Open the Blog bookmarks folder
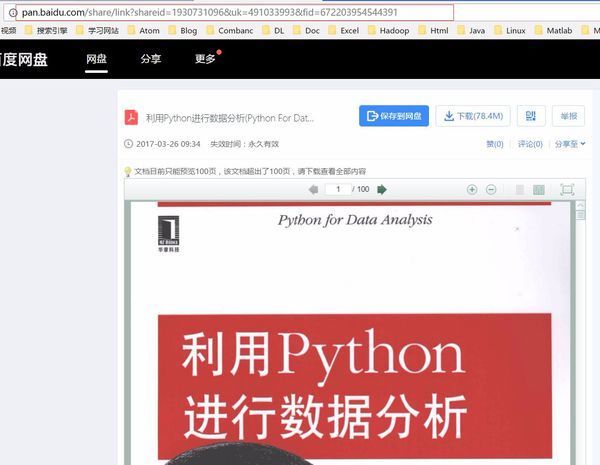The image size is (600, 465). tap(183, 31)
